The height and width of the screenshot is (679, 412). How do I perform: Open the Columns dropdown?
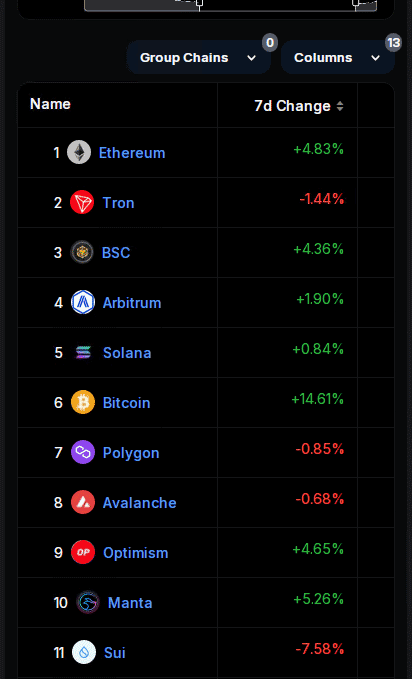point(337,58)
